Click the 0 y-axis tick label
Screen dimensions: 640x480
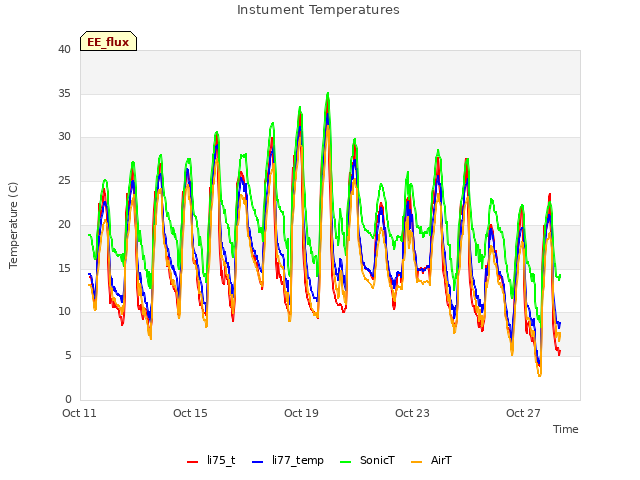point(68,399)
